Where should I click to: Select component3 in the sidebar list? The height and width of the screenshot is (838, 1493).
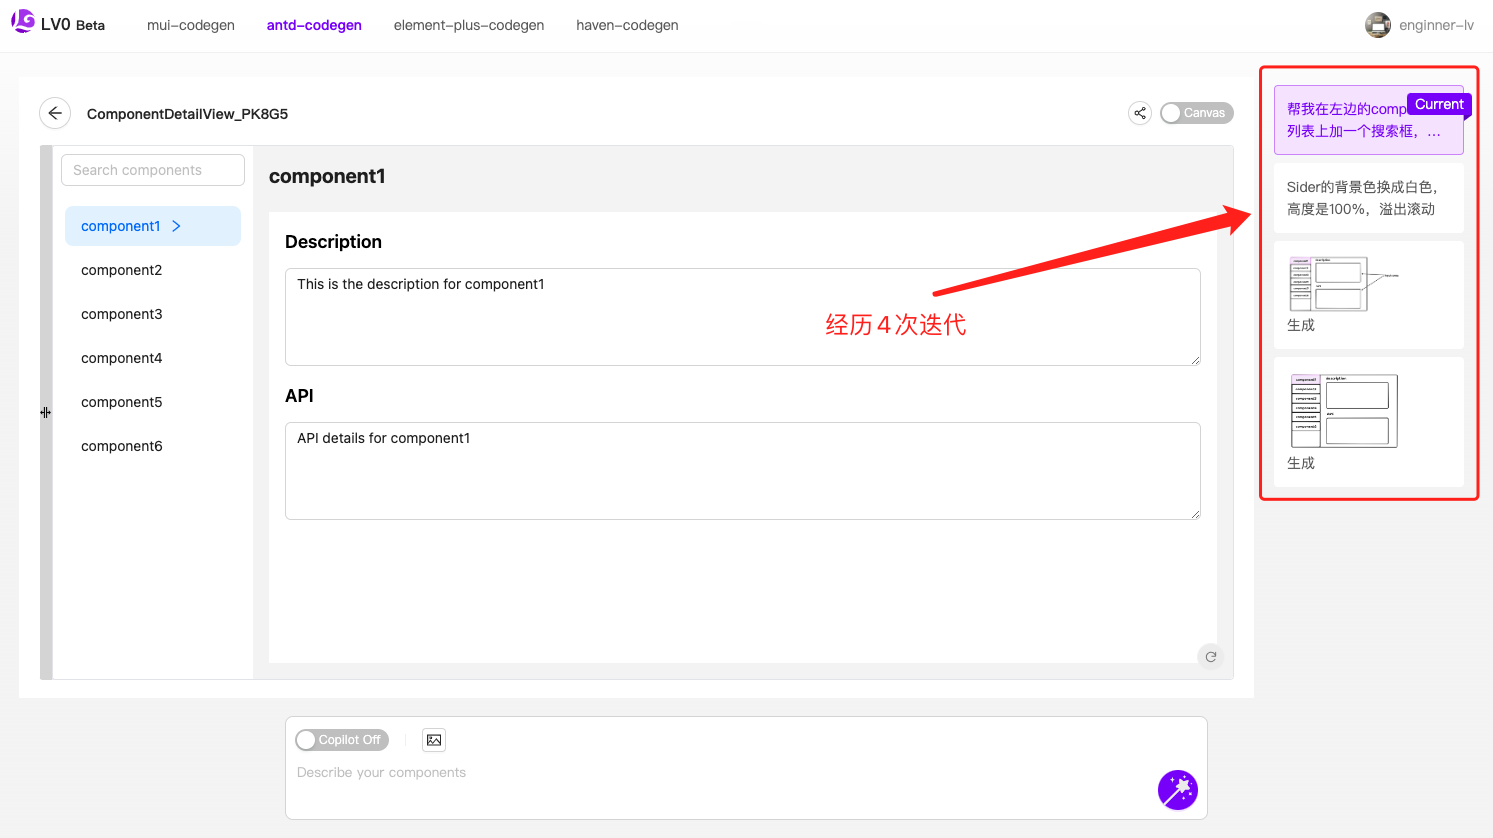point(121,314)
